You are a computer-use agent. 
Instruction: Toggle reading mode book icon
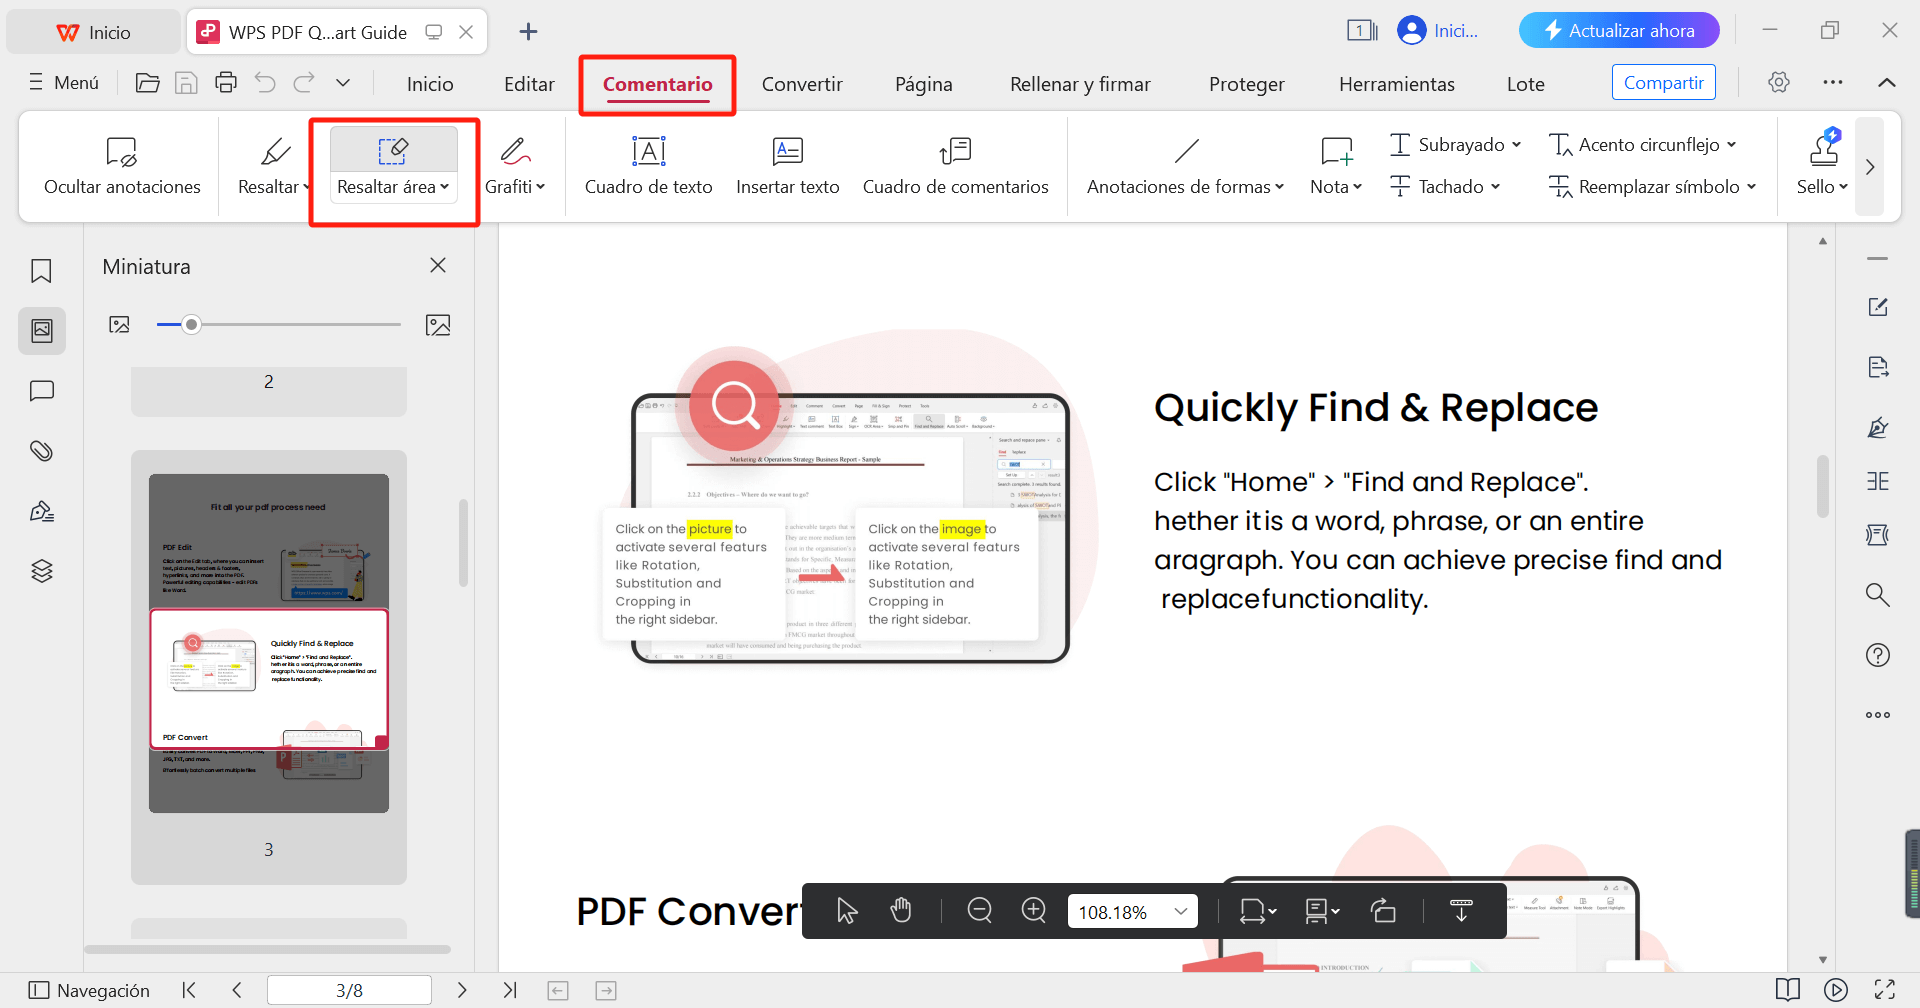tap(1788, 990)
